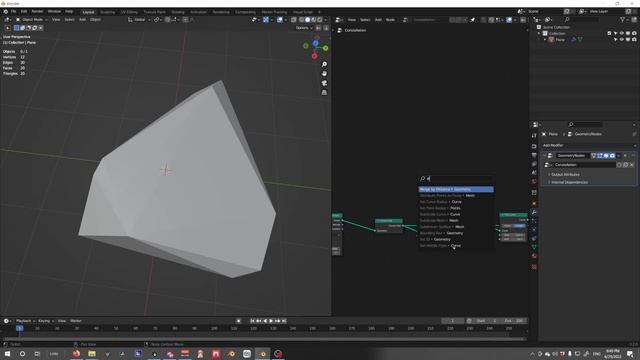Switch to Layout workspace tab
The image size is (640, 360).
click(x=88, y=12)
